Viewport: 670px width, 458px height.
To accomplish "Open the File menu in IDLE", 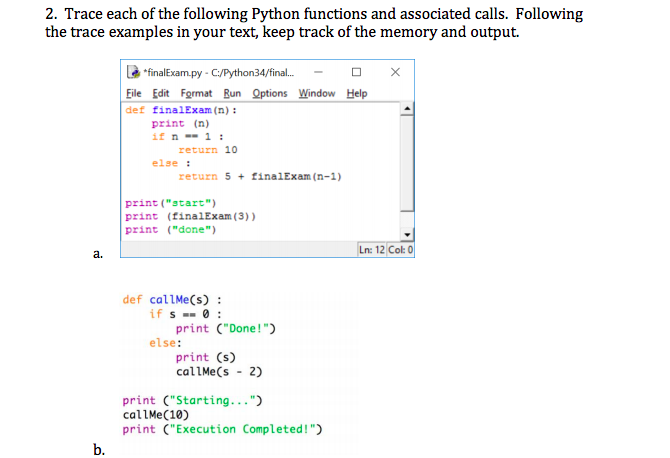I will pyautogui.click(x=133, y=93).
